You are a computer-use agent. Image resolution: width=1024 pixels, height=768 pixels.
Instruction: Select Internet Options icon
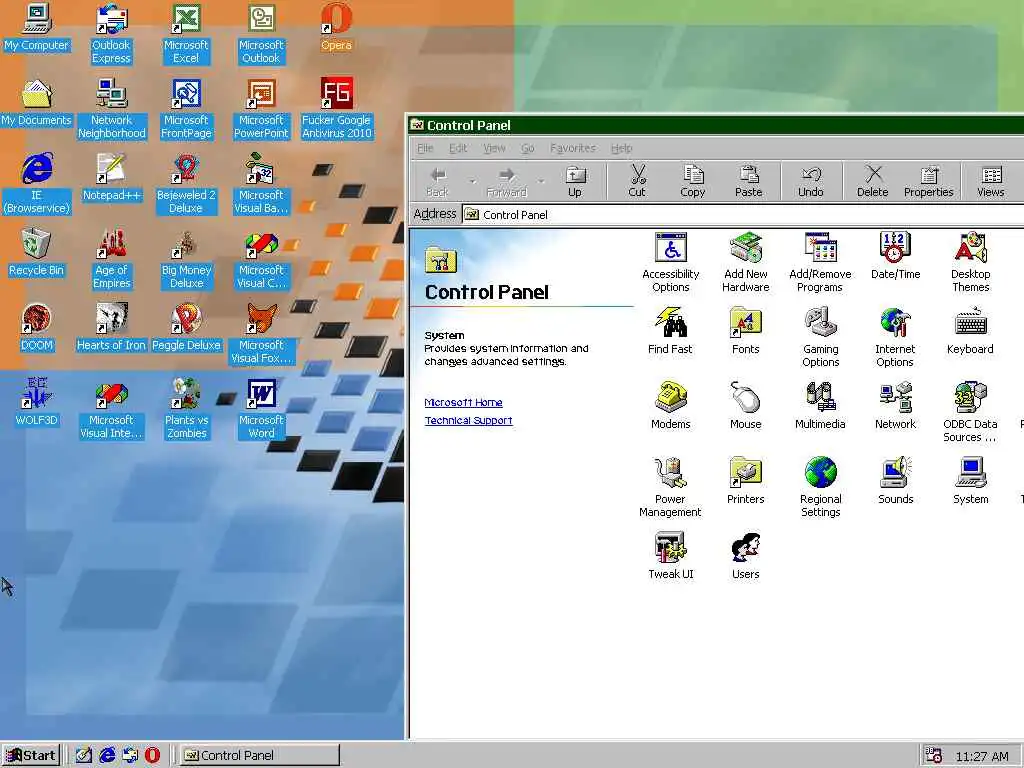click(x=895, y=337)
